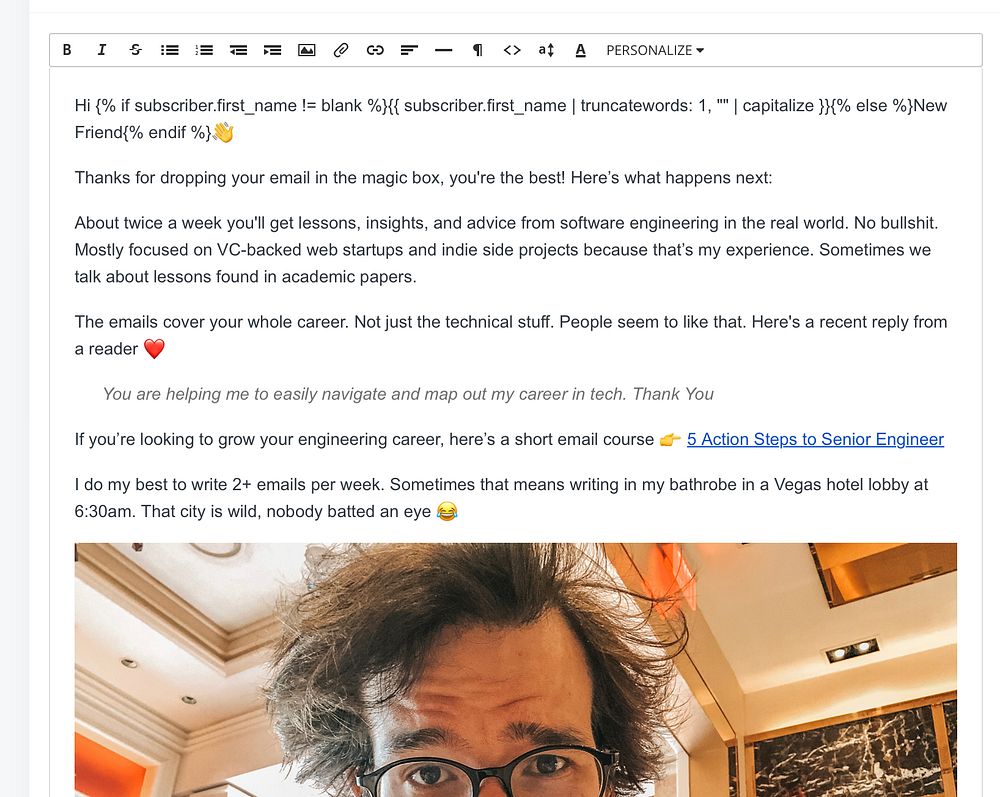Image resolution: width=1000 pixels, height=797 pixels.
Task: Attach a file with paperclip icon
Action: [x=341, y=50]
